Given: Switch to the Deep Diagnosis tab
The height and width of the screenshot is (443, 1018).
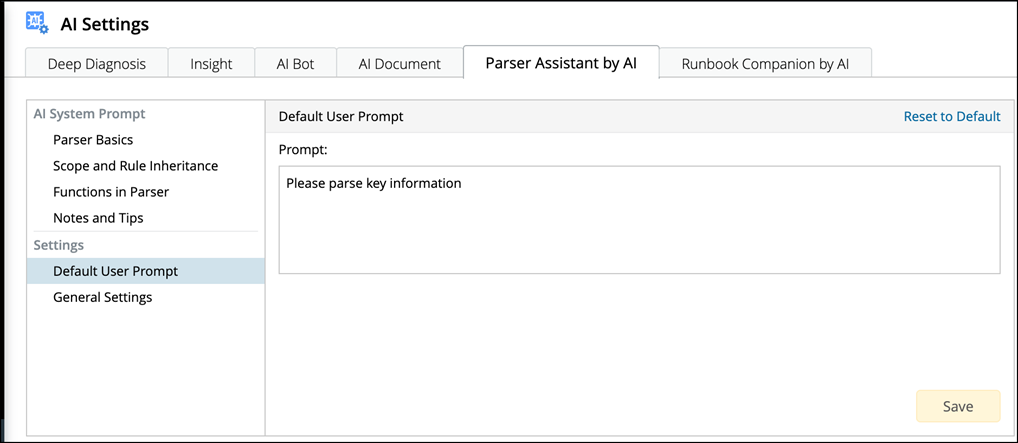Looking at the screenshot, I should click(96, 63).
